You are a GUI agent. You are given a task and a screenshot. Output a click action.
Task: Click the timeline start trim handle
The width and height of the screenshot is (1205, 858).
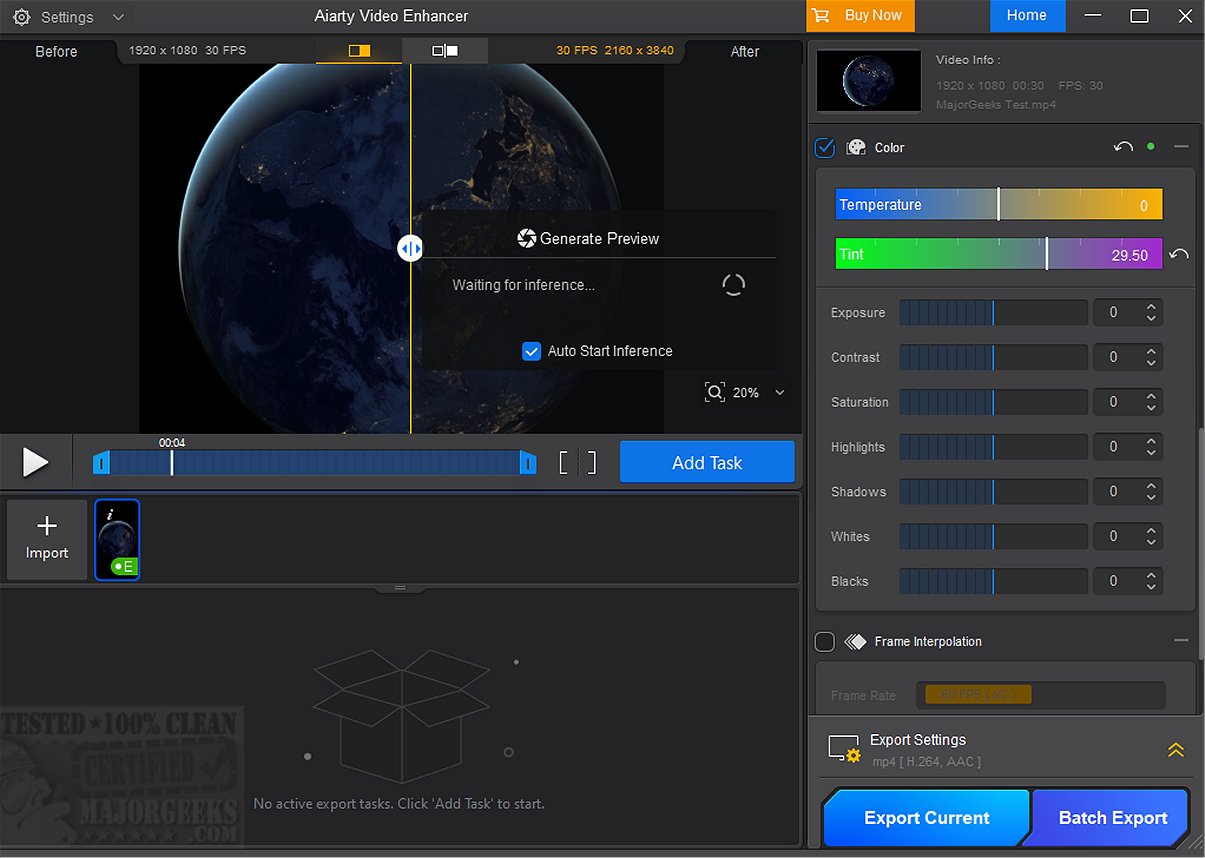pos(101,462)
